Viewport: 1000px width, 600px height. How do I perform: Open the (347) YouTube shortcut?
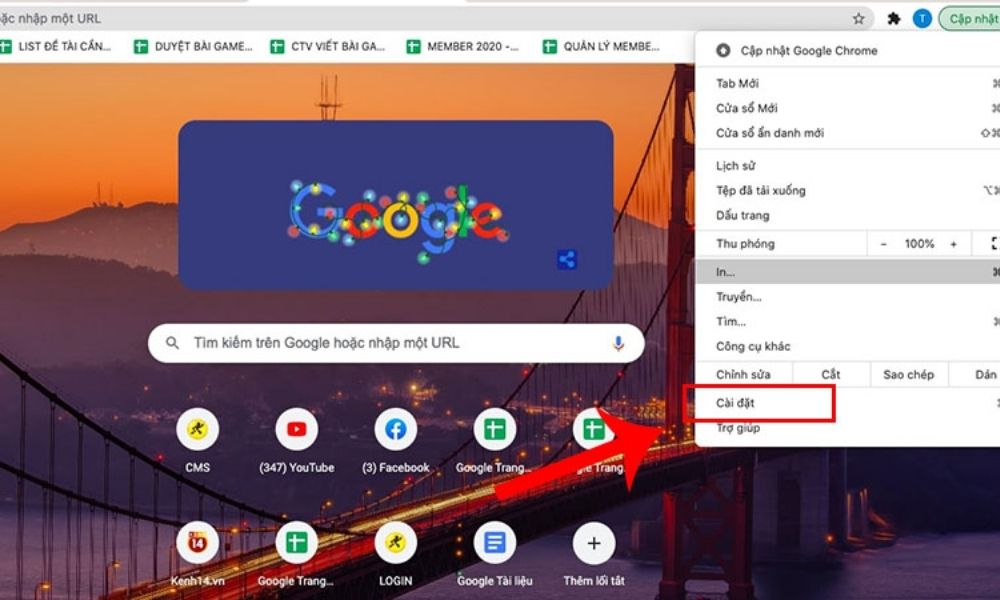(297, 440)
